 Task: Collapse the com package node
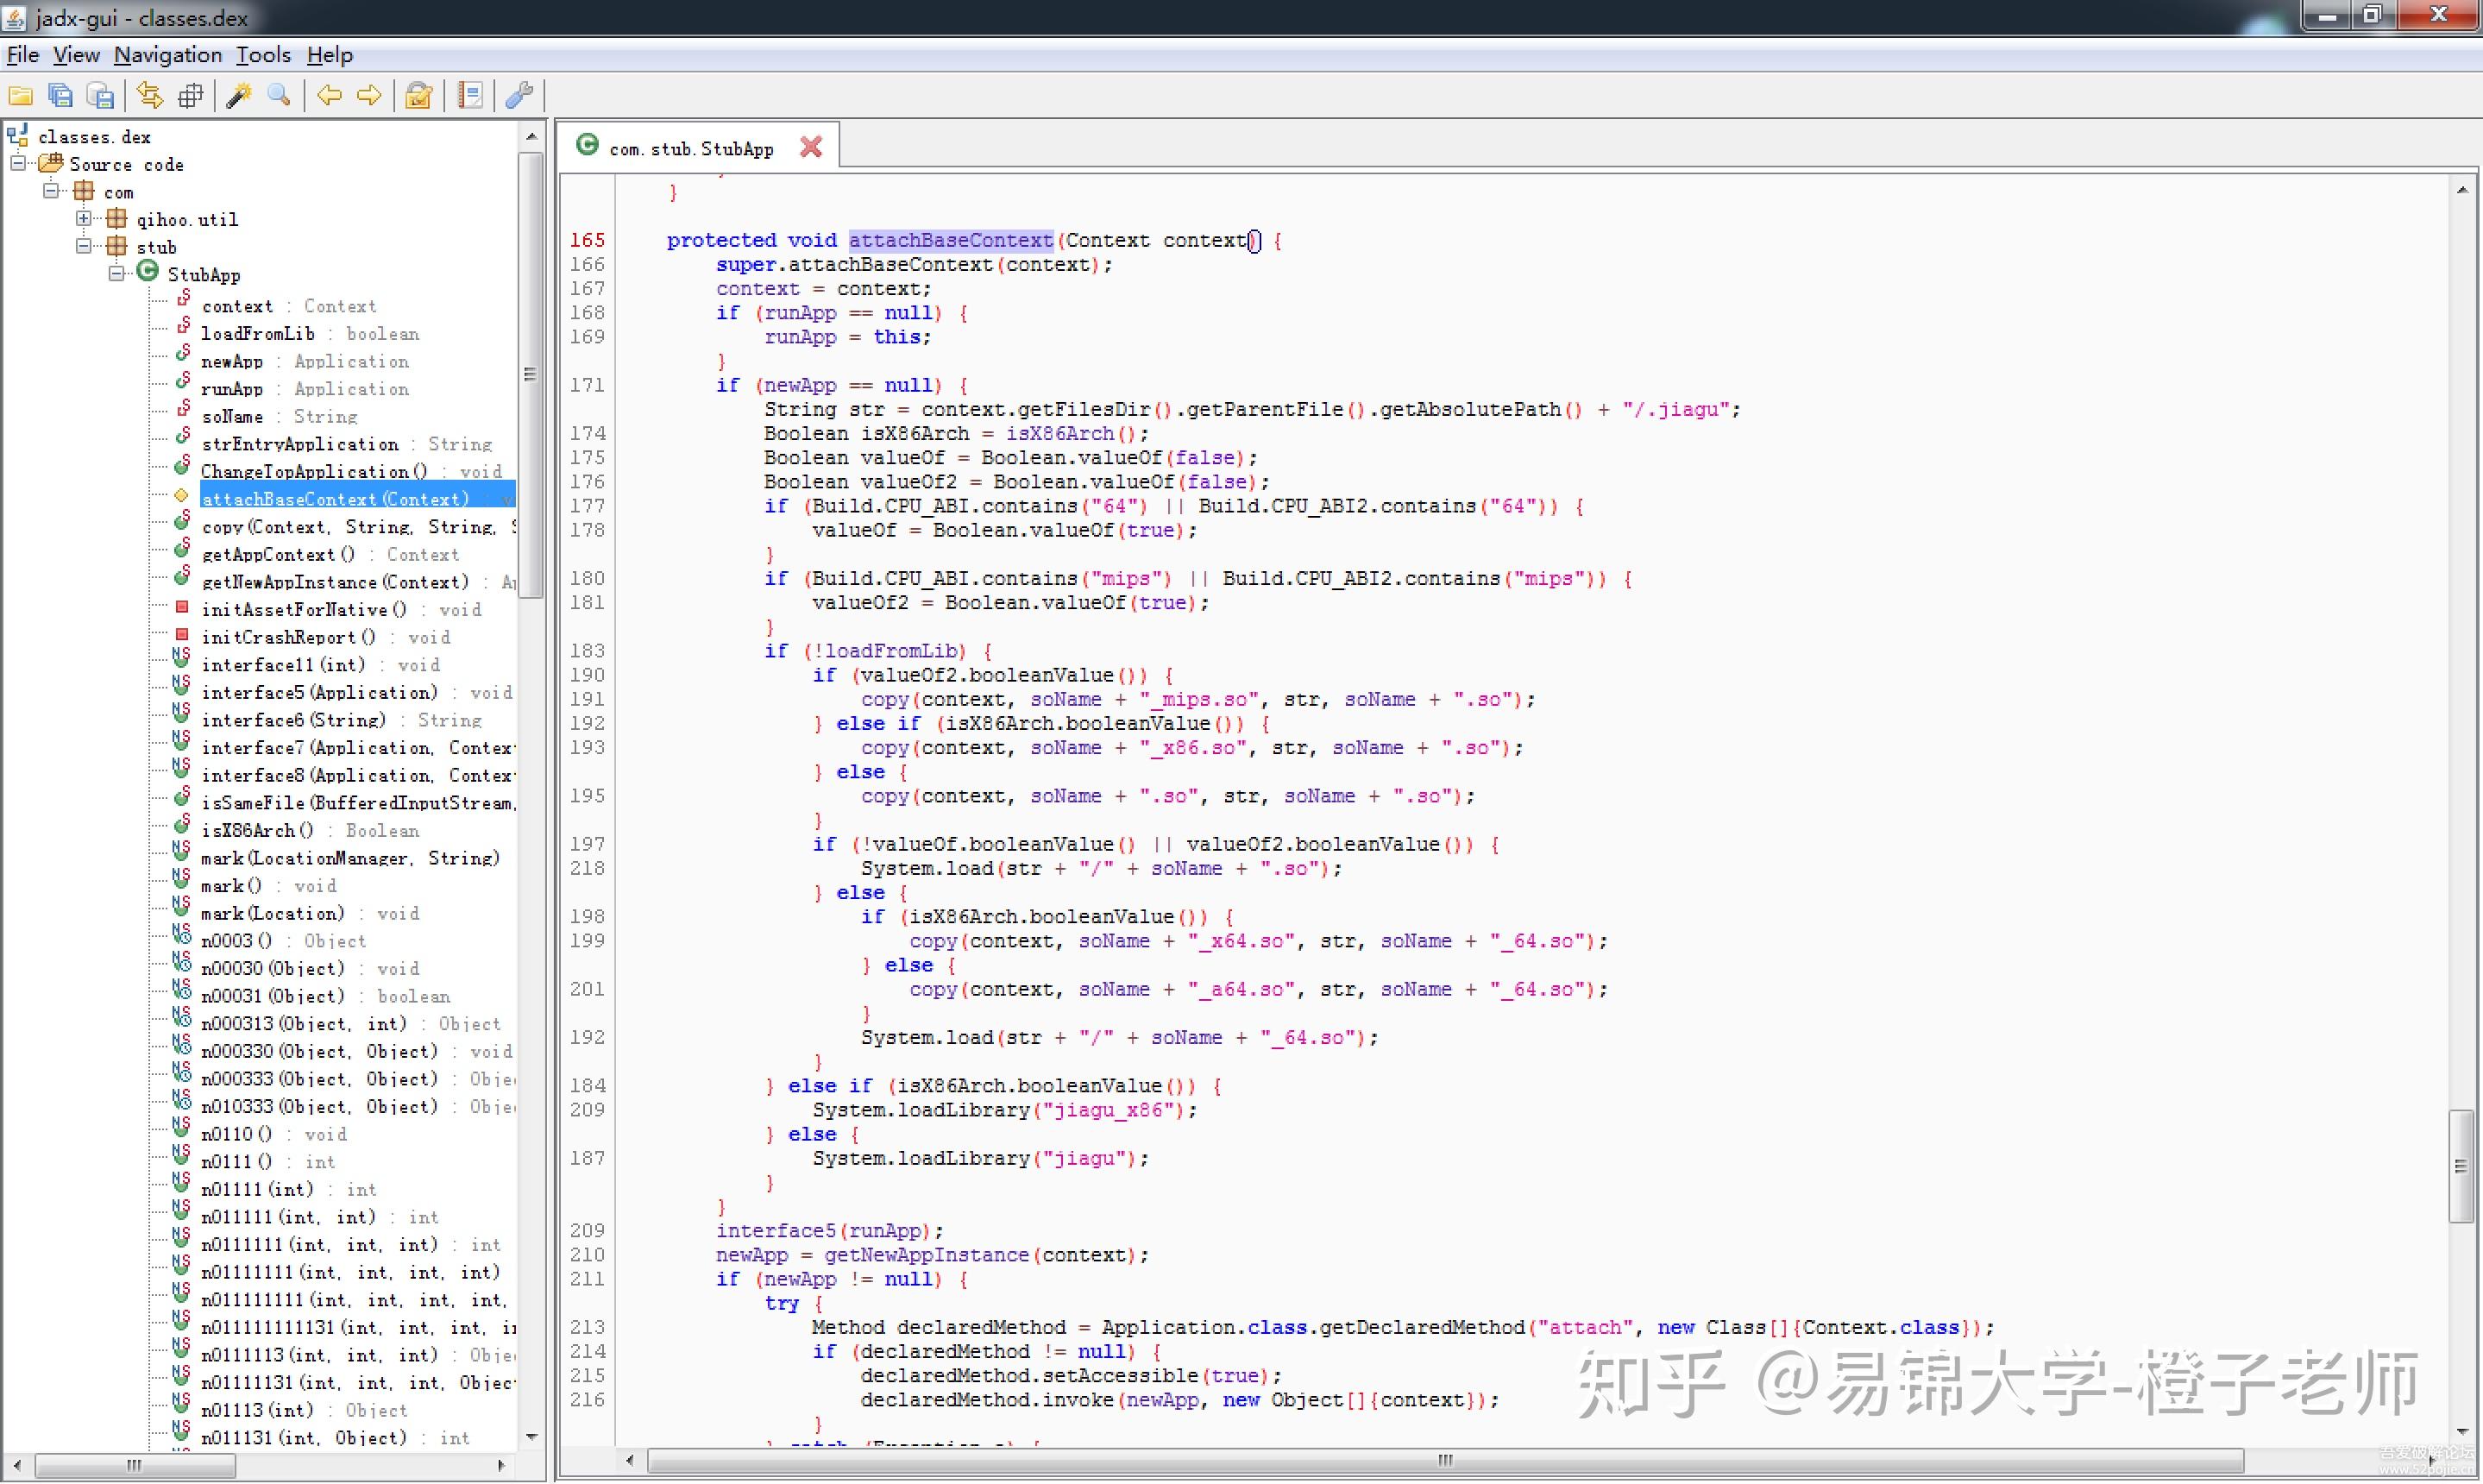click(51, 191)
